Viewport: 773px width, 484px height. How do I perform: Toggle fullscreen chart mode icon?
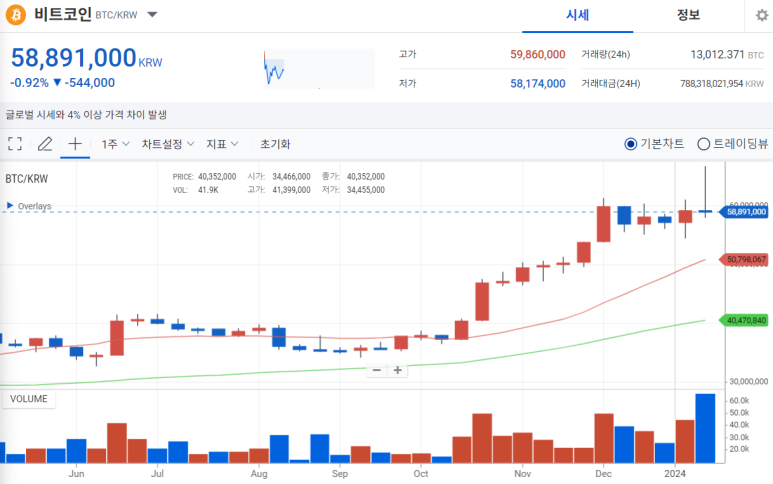pyautogui.click(x=15, y=144)
